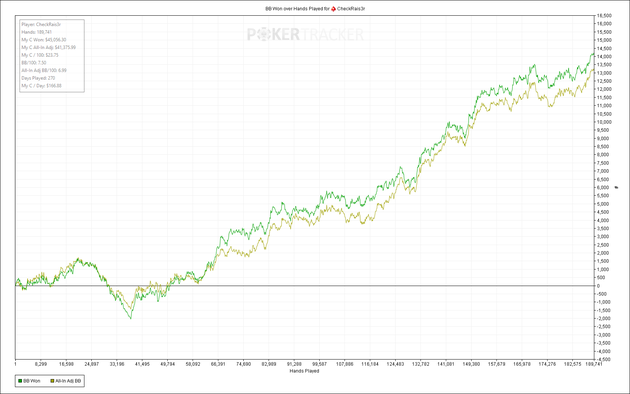This screenshot has width=630, height=394.
Task: Click the y-axis tick label '14,000'
Action: pos(604,57)
